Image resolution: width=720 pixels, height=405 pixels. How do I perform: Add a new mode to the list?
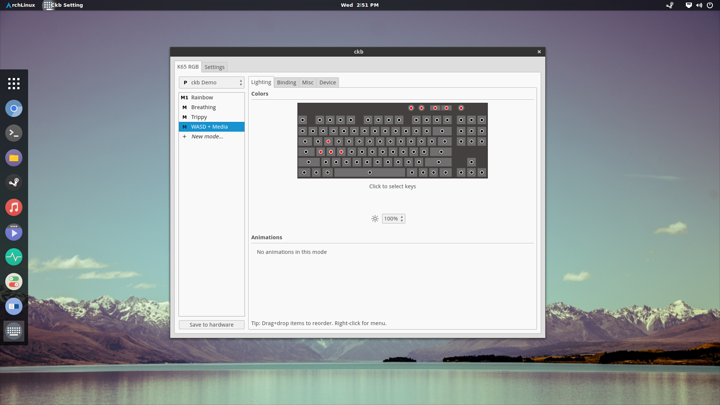click(x=206, y=136)
